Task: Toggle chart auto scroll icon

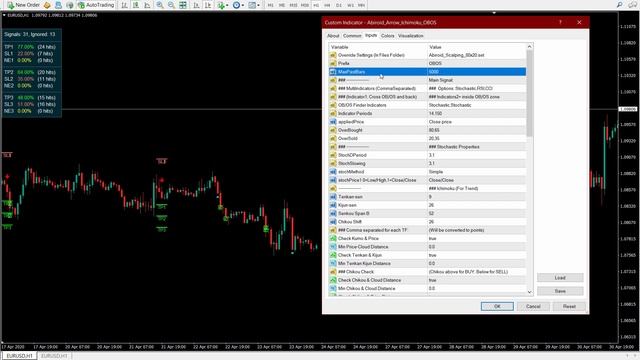Action: point(196,5)
